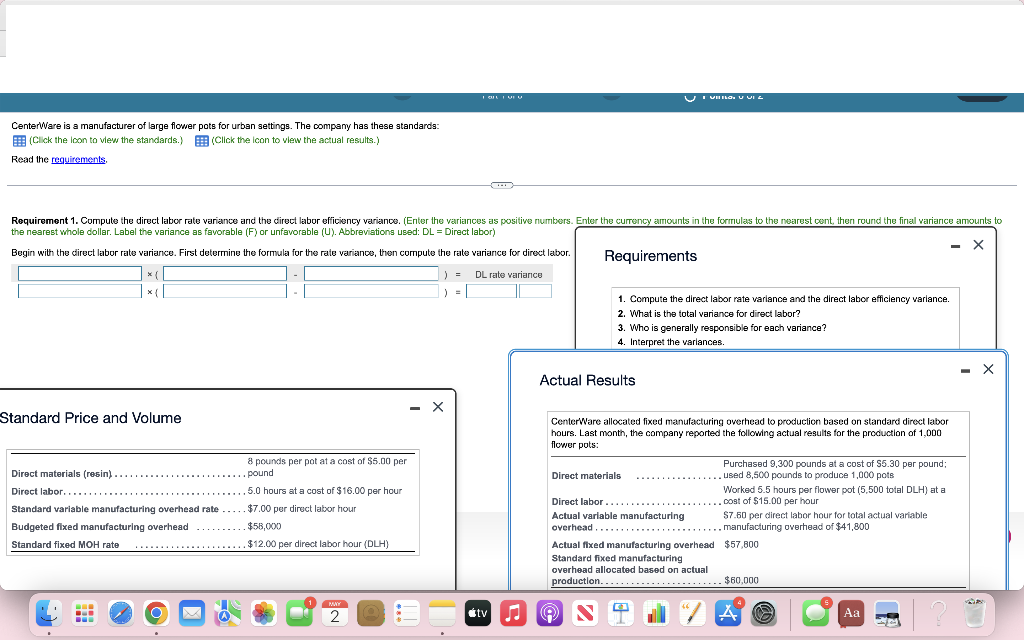This screenshot has height=640, width=1024.
Task: Click requirement '1. Compute the direct labor rate variance'
Action: pyautogui.click(x=784, y=299)
